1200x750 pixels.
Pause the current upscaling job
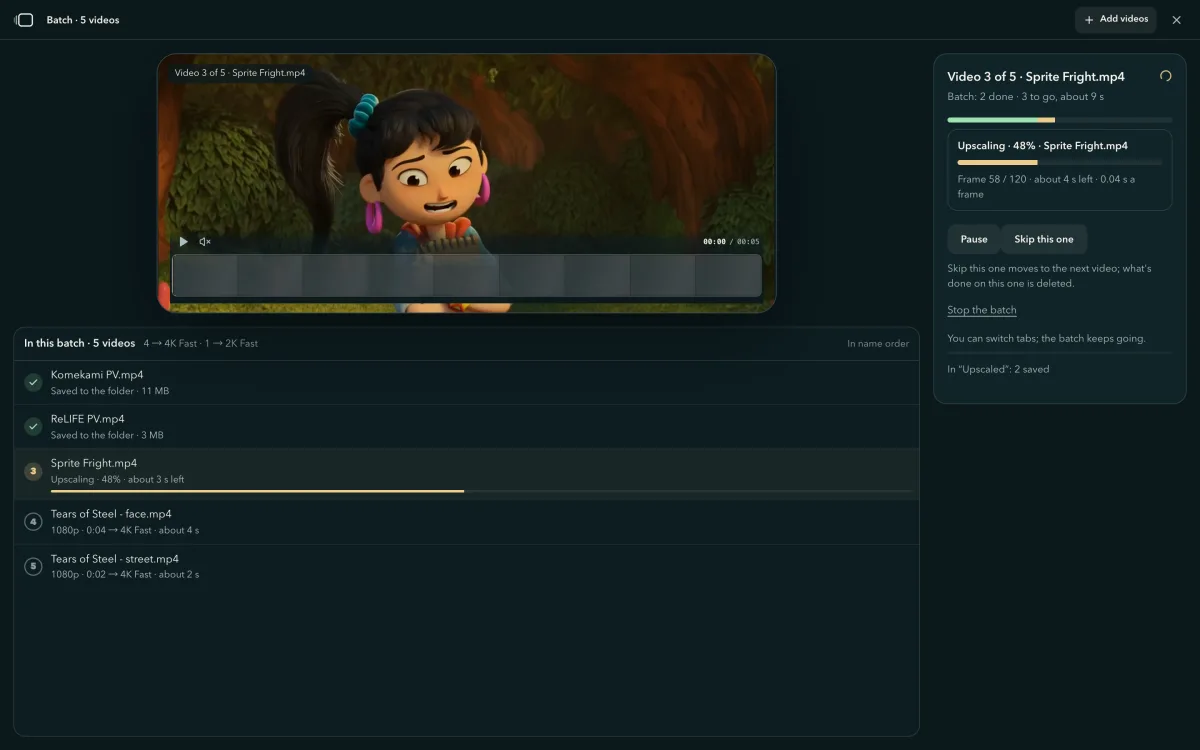(974, 239)
